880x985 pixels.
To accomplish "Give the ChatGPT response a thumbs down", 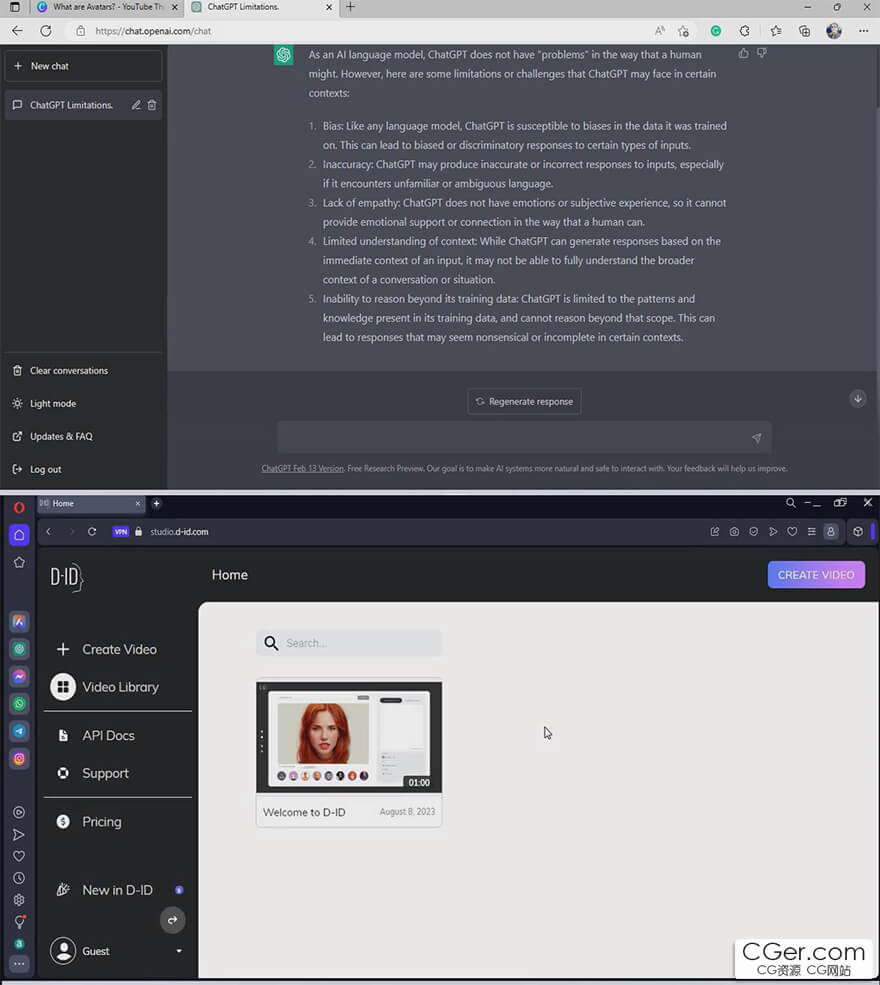I will tap(762, 53).
